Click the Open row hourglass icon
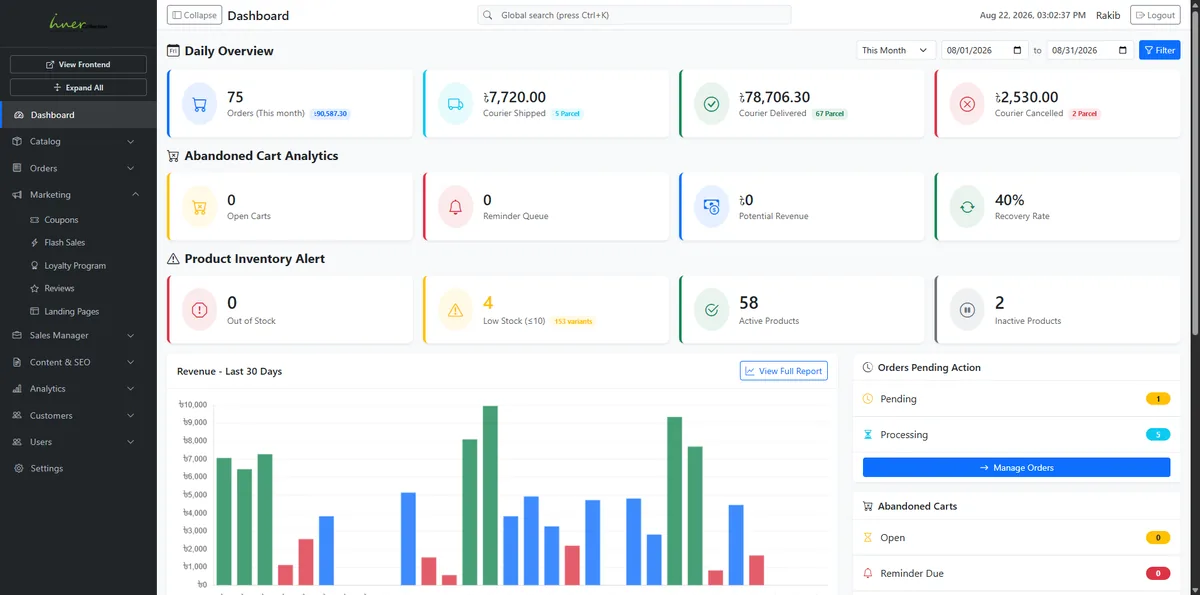 click(x=868, y=538)
